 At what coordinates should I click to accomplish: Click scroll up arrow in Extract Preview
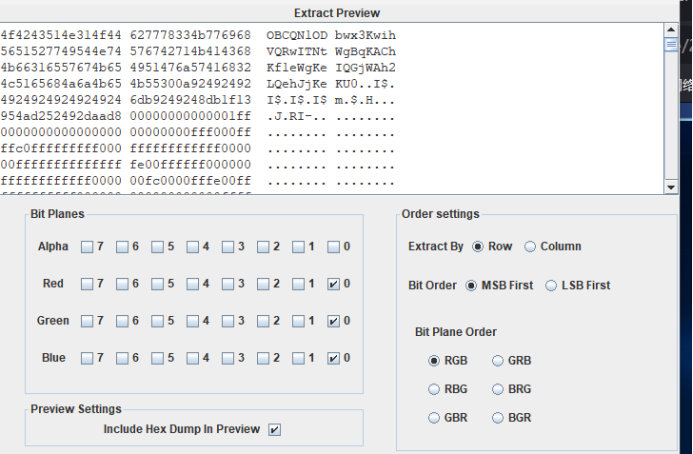point(671,31)
